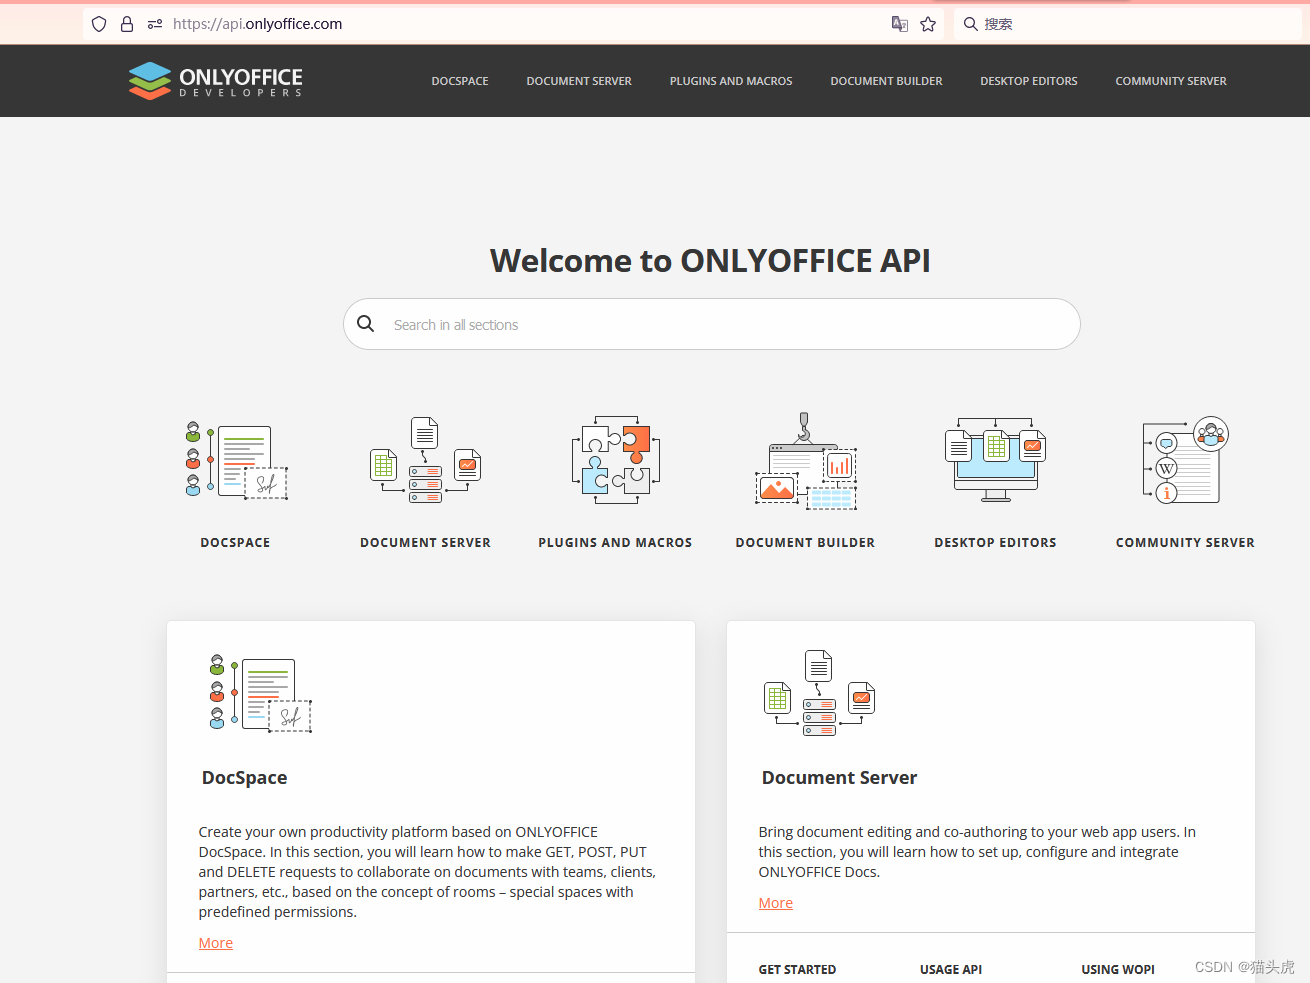The width and height of the screenshot is (1310, 983).
Task: Click the browser address bar URL
Action: coord(258,24)
